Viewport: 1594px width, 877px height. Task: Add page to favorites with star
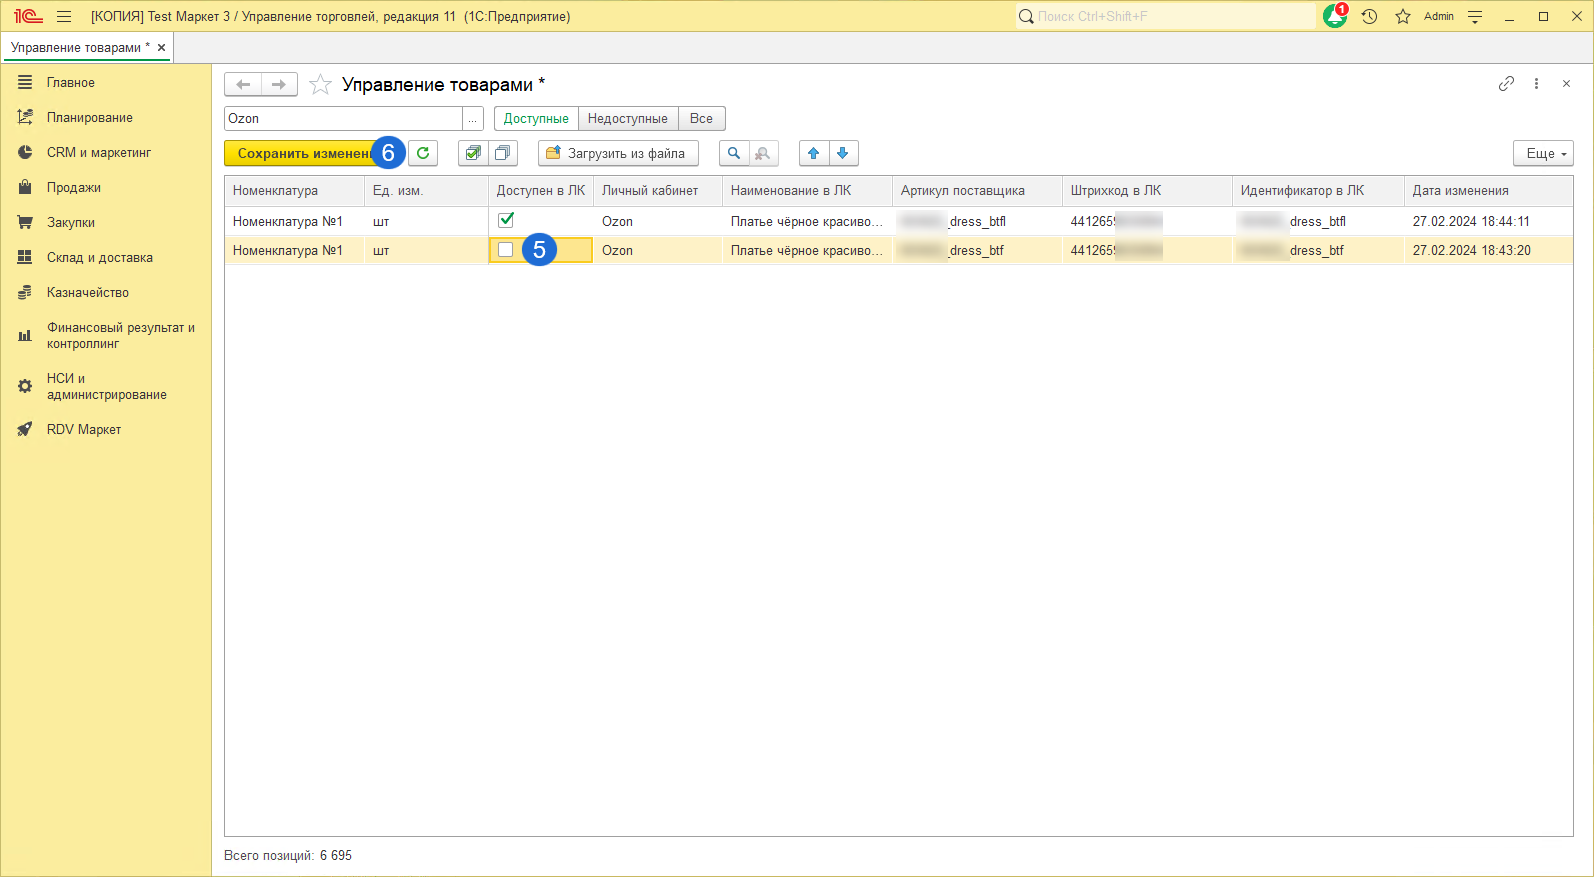coord(320,85)
